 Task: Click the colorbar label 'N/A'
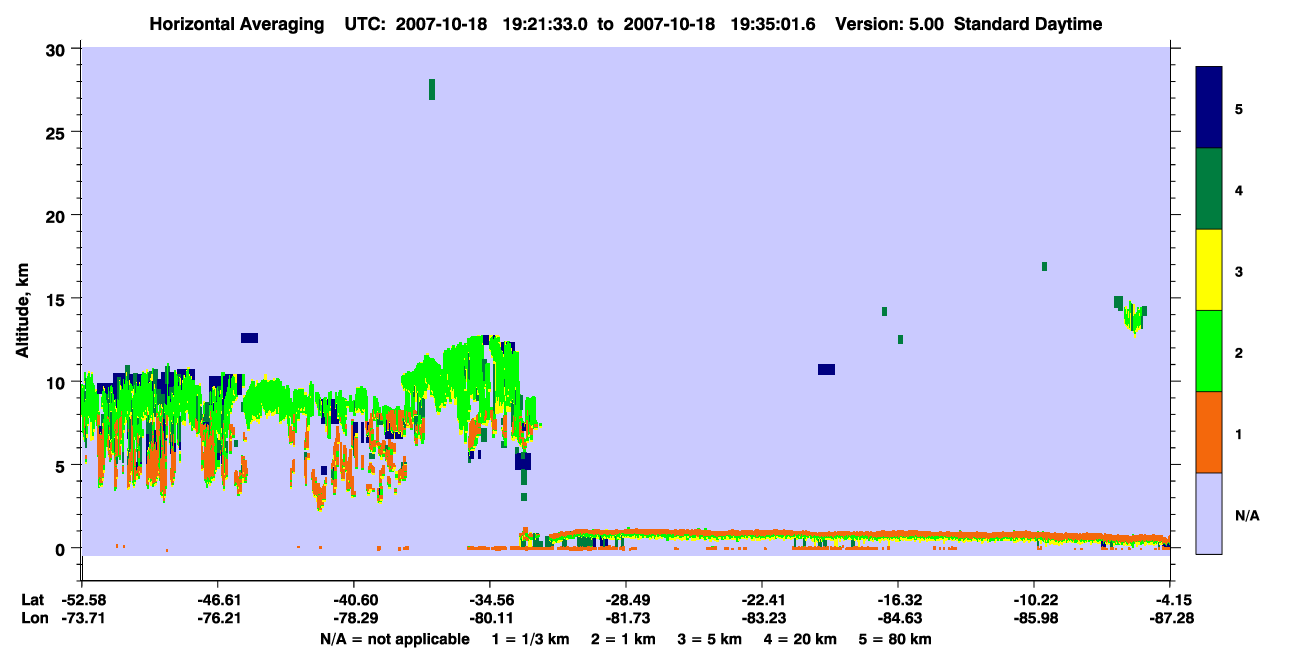[x=1246, y=516]
